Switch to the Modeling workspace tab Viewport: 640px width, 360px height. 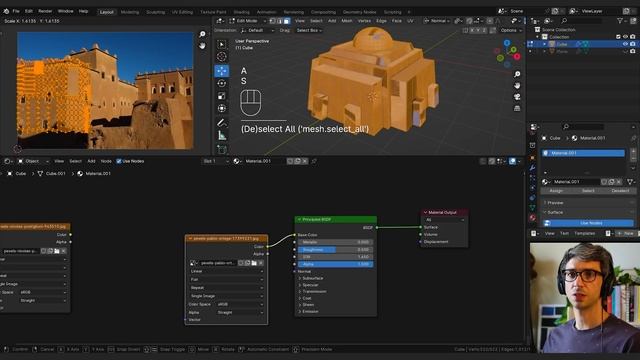(130, 12)
